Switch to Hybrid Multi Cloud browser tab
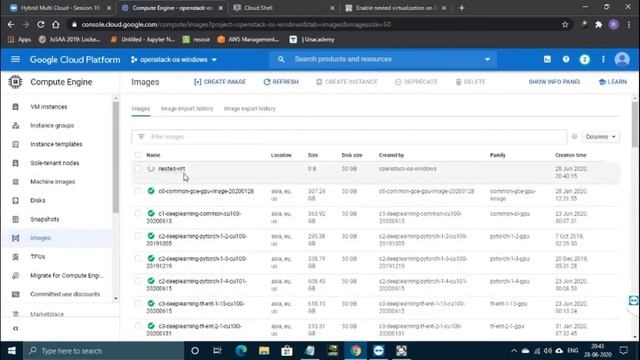Screen dimensions: 640x360 (60, 8)
